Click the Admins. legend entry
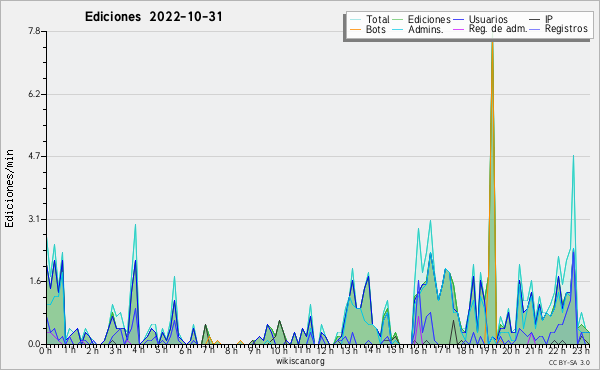 418,29
